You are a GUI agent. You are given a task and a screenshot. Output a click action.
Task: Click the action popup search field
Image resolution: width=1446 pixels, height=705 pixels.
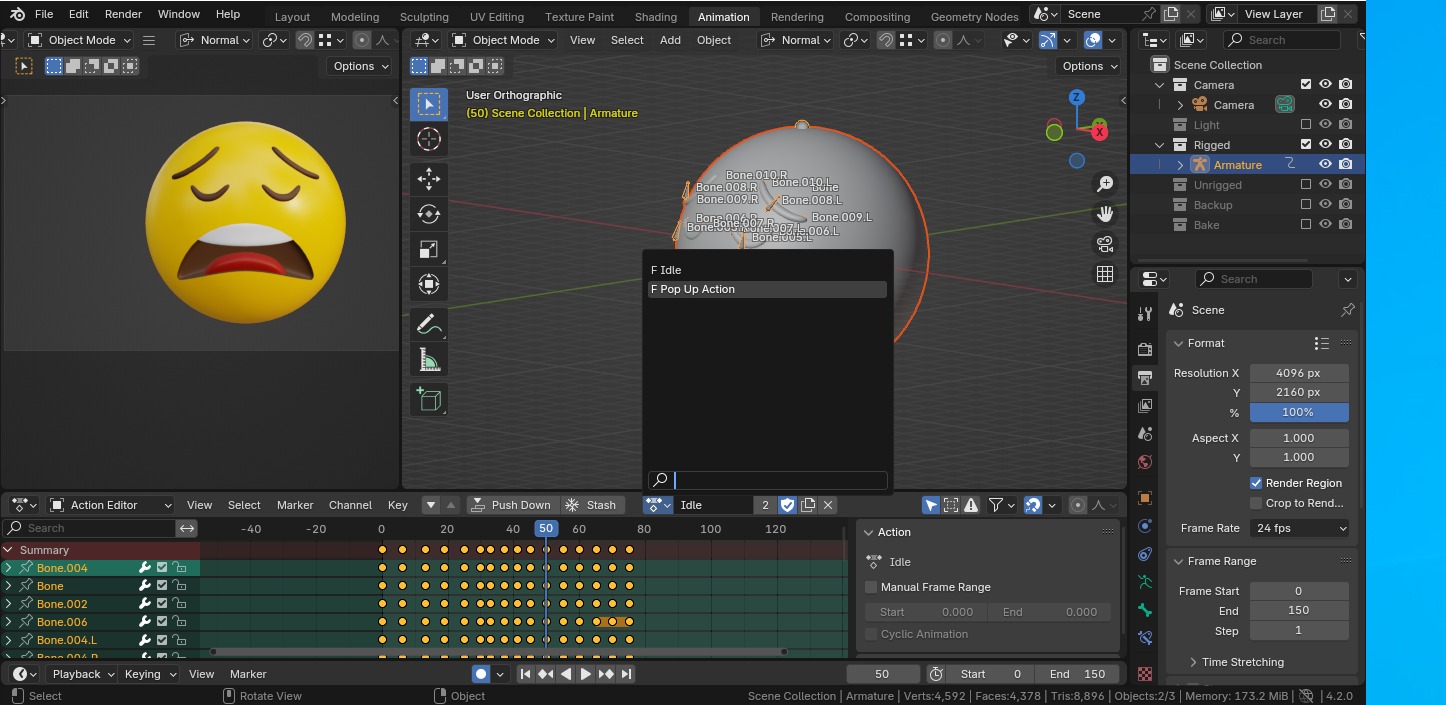768,480
